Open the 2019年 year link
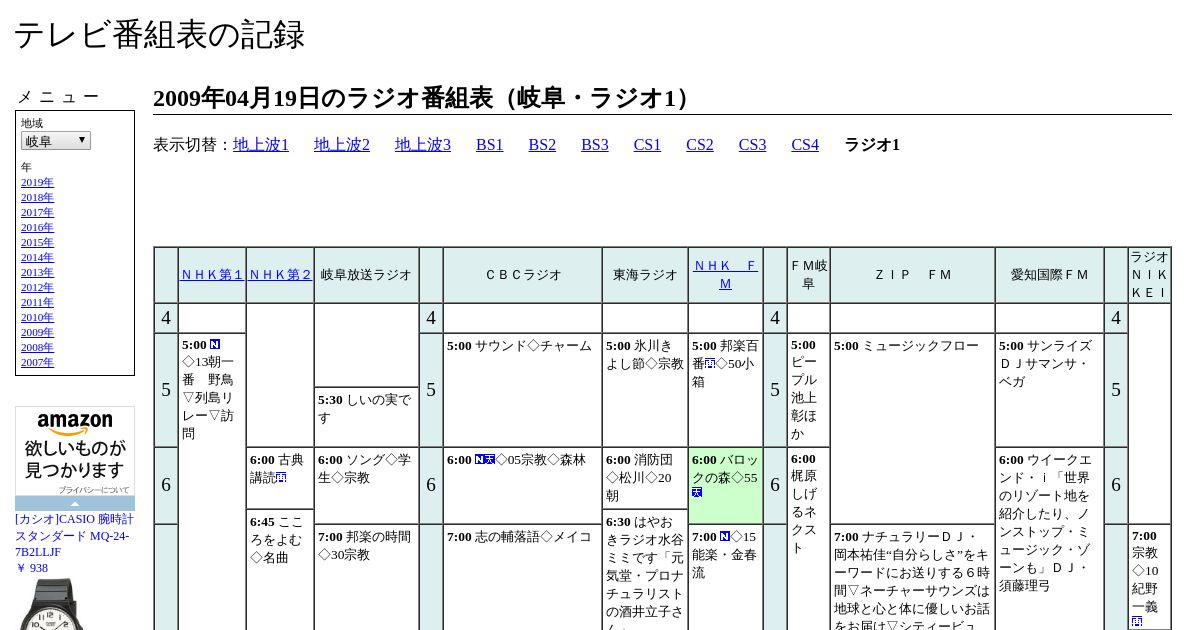Screen dimensions: 1200x630 point(37,182)
